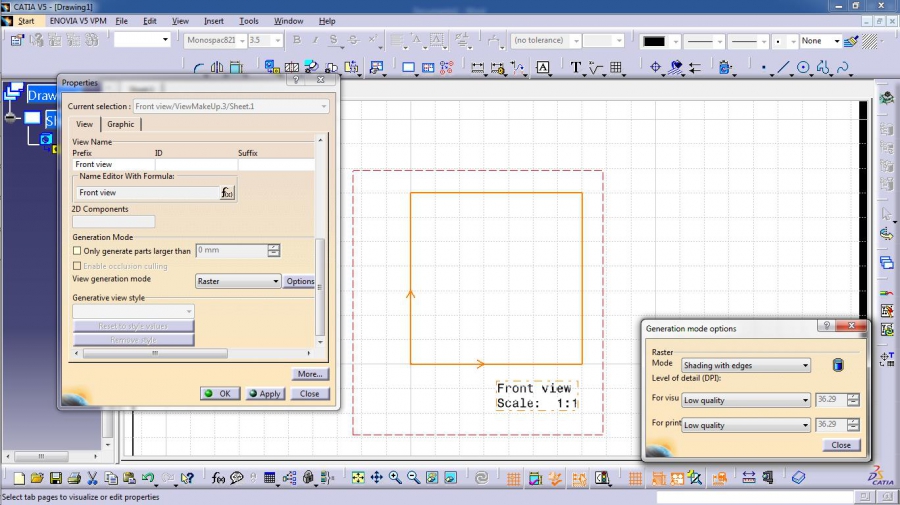Click the For visu DPI value stepper
This screenshot has height=505, width=900.
[x=853, y=400]
